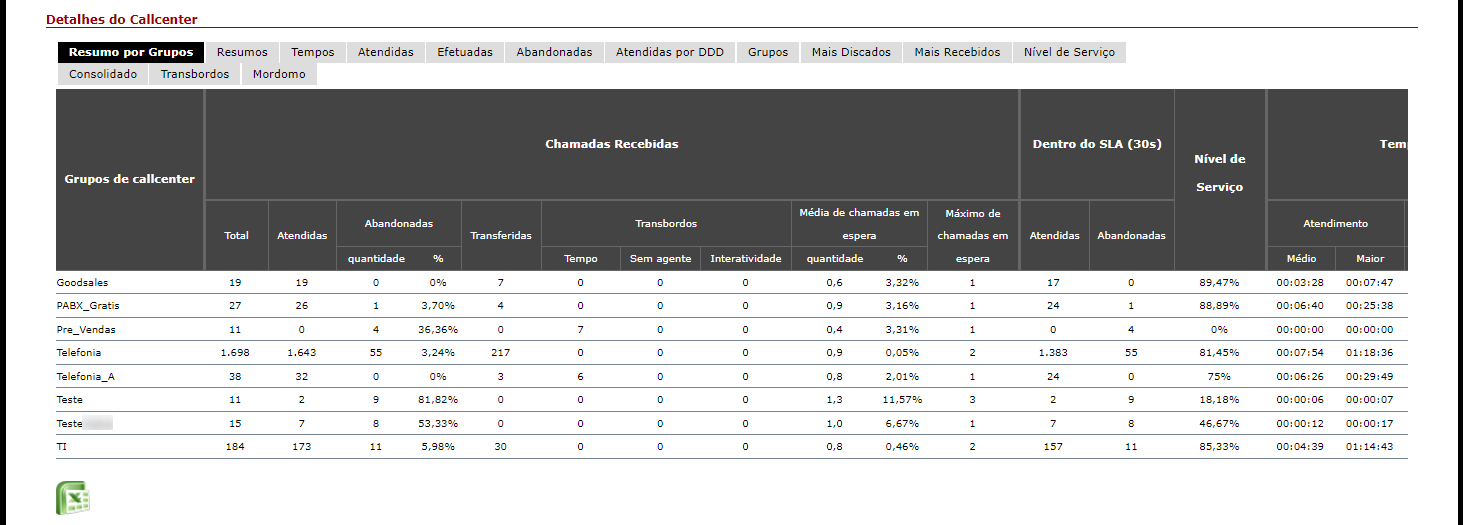The height and width of the screenshot is (525, 1463).
Task: Open the Atendidas tab
Action: pyautogui.click(x=386, y=52)
